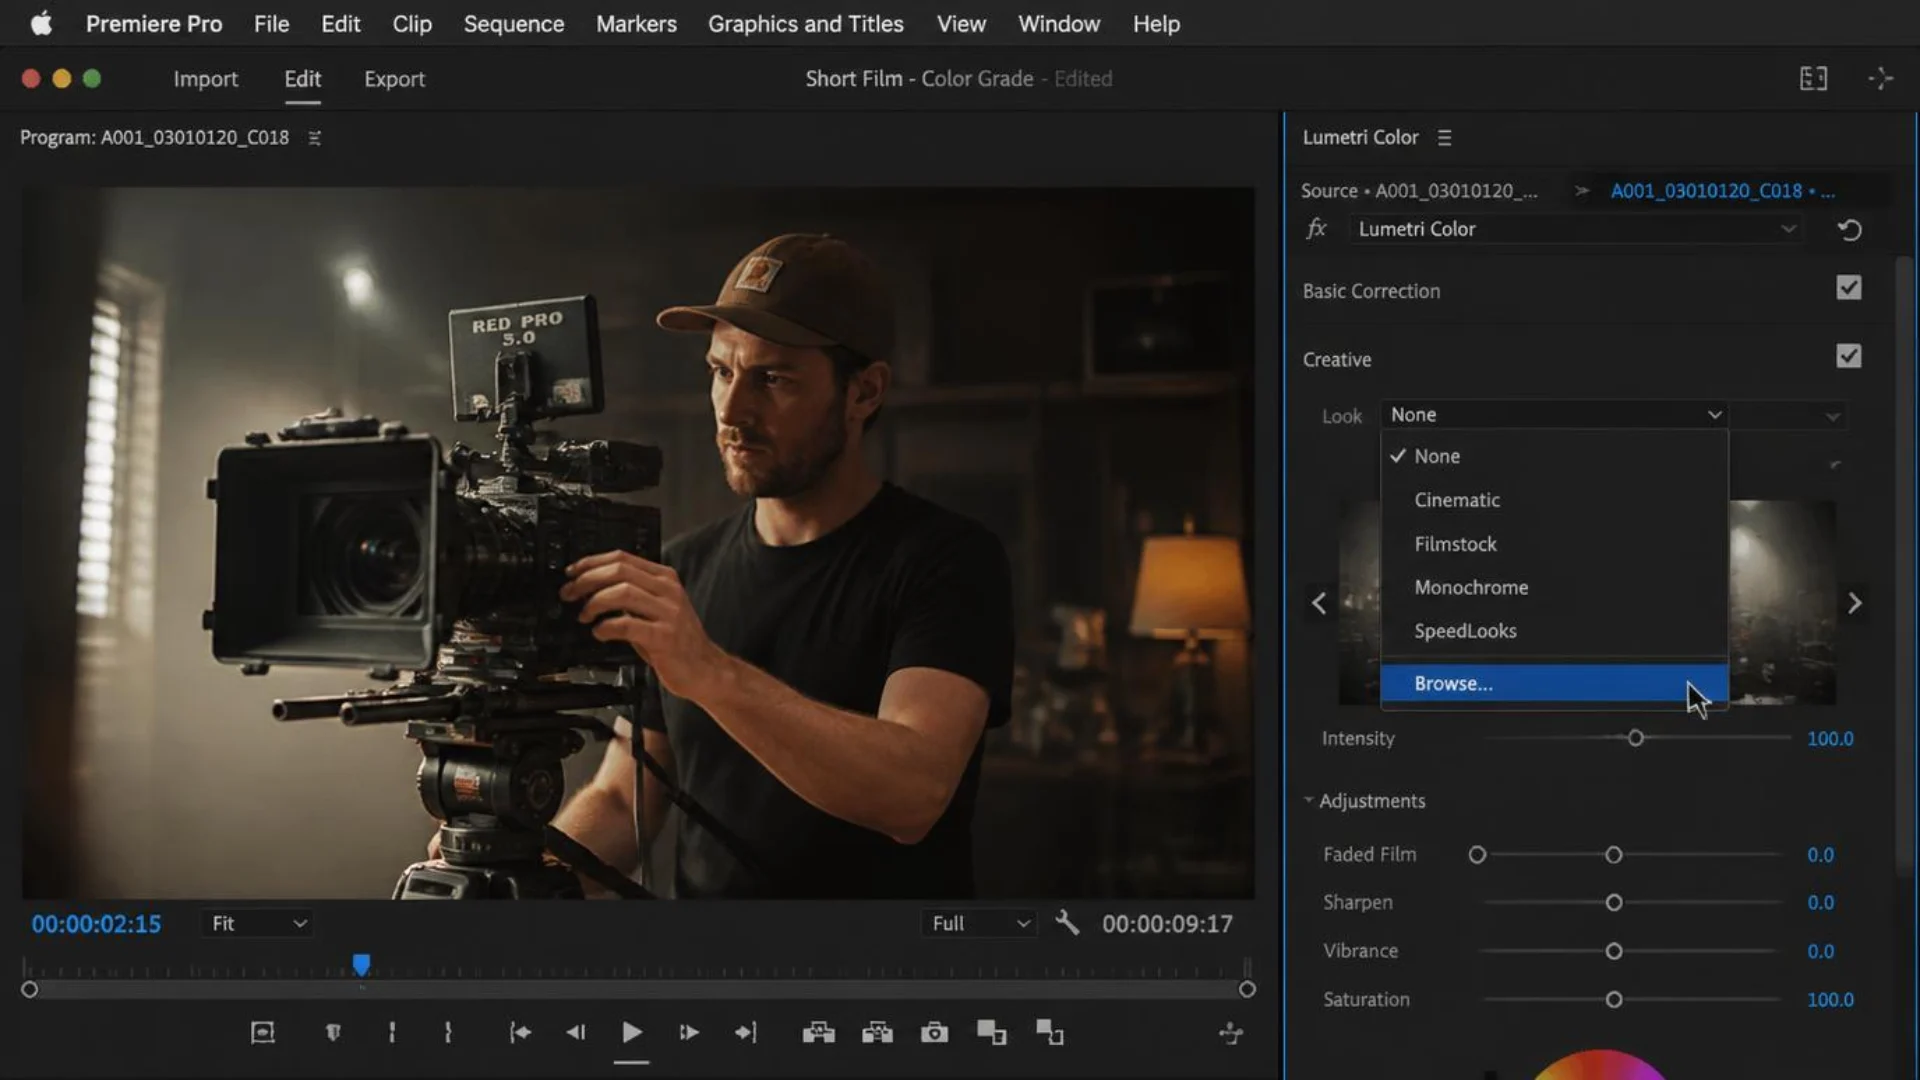Viewport: 1920px width, 1080px height.
Task: Open the workspaces layout icon
Action: pyautogui.click(x=1813, y=78)
